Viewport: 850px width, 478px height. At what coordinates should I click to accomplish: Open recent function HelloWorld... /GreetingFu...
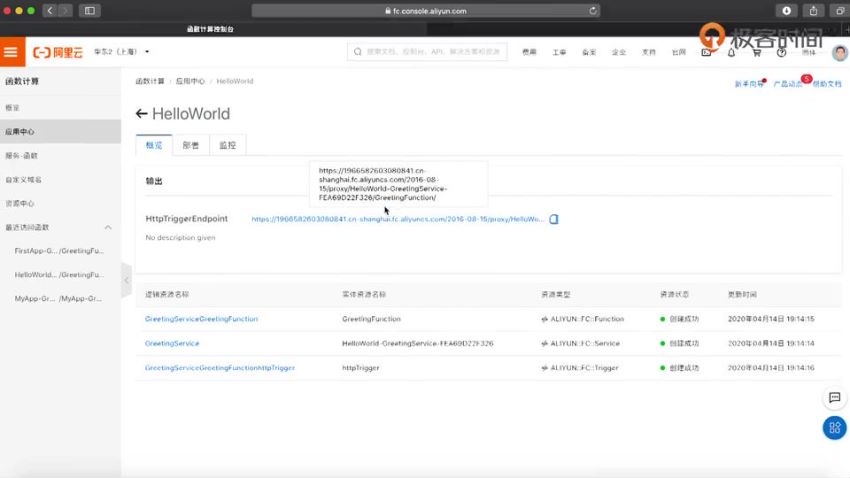tap(59, 275)
